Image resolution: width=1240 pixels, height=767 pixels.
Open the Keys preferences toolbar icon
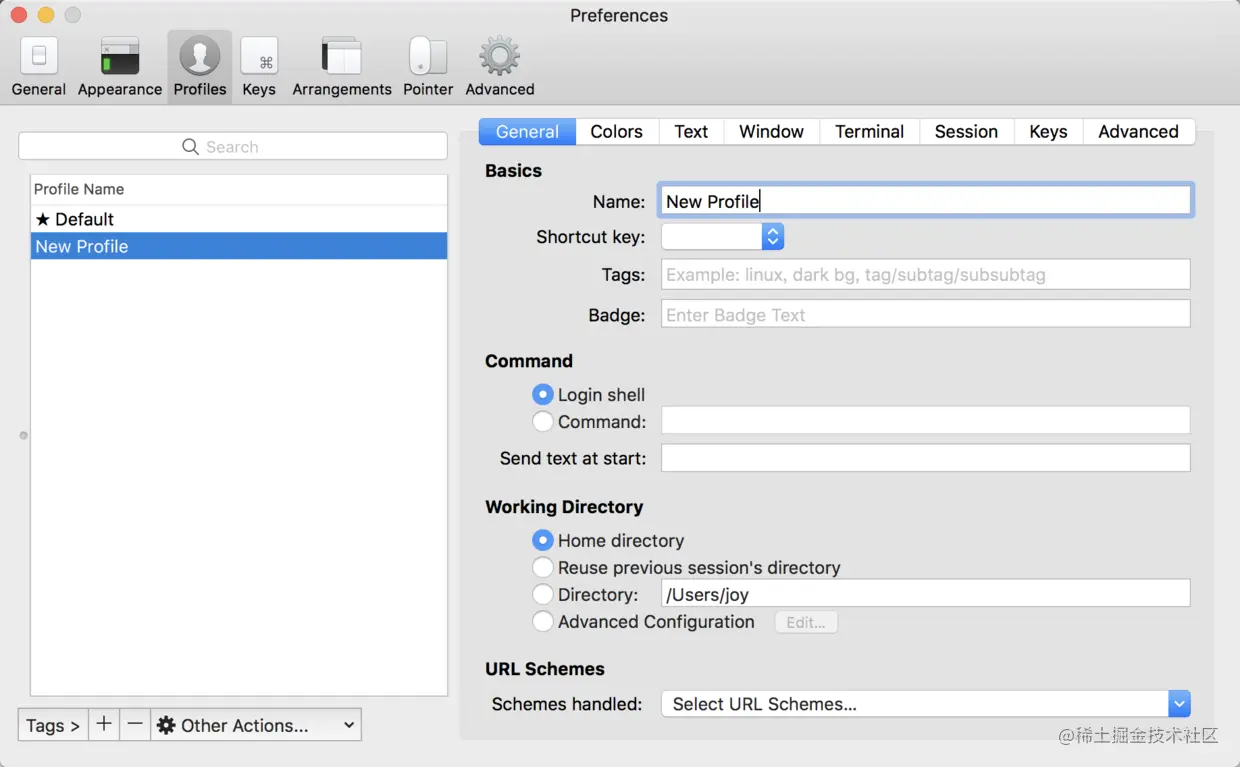pyautogui.click(x=259, y=57)
